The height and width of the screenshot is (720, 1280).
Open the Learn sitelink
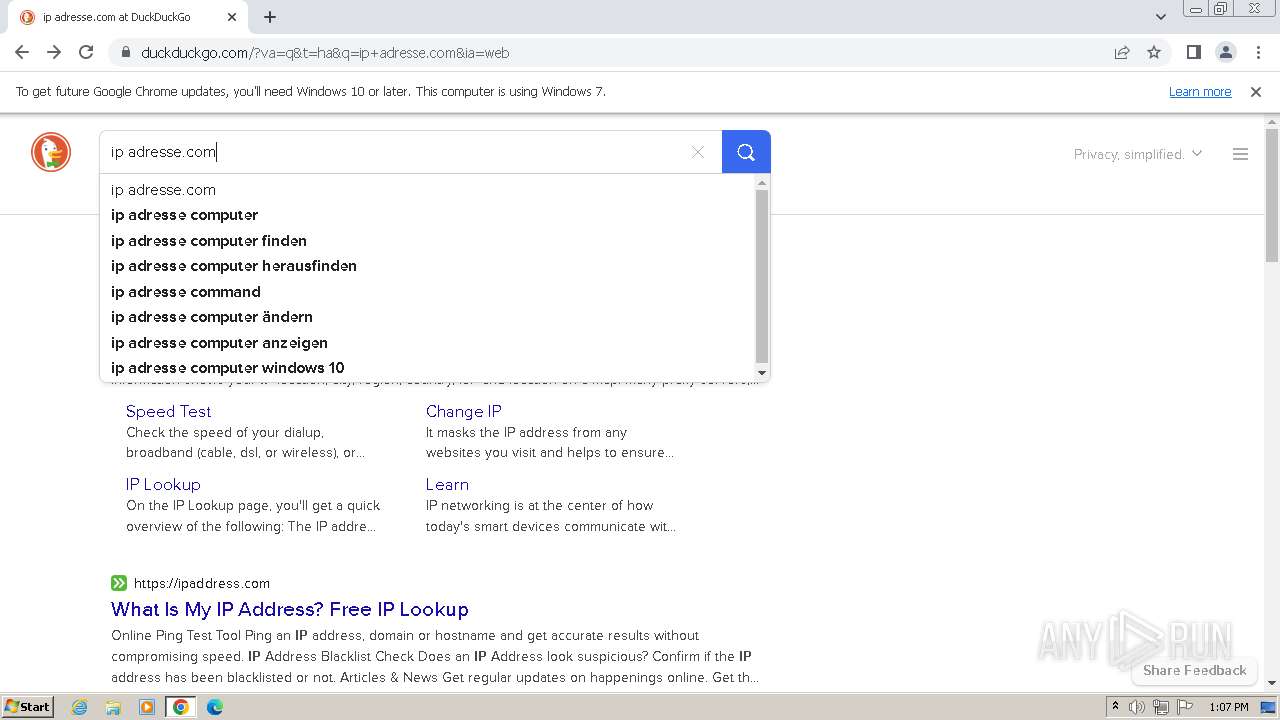pyautogui.click(x=447, y=484)
